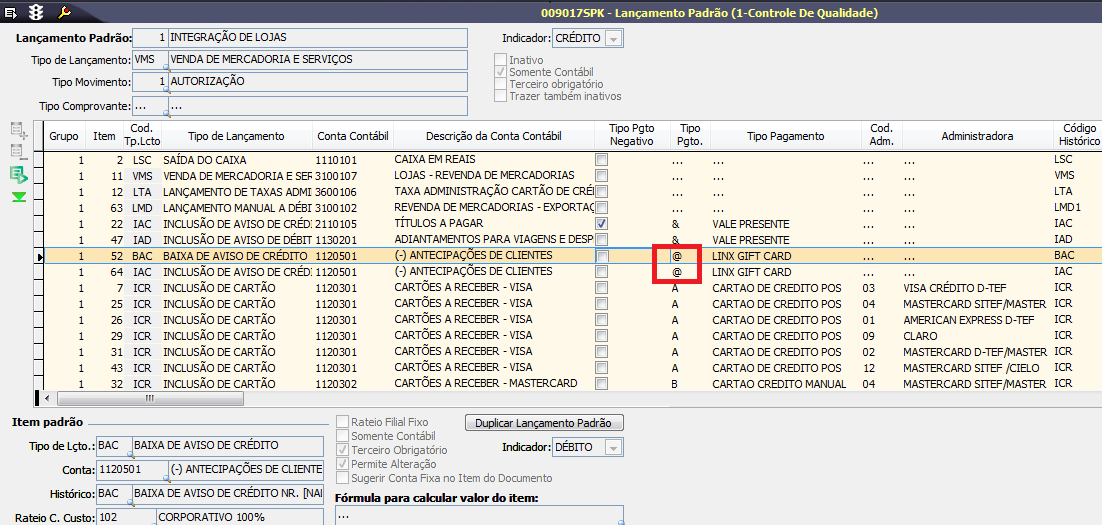
Task: Check Tipo Pgto Negativo for SAÍDA DO CAIXA row
Action: coord(602,160)
